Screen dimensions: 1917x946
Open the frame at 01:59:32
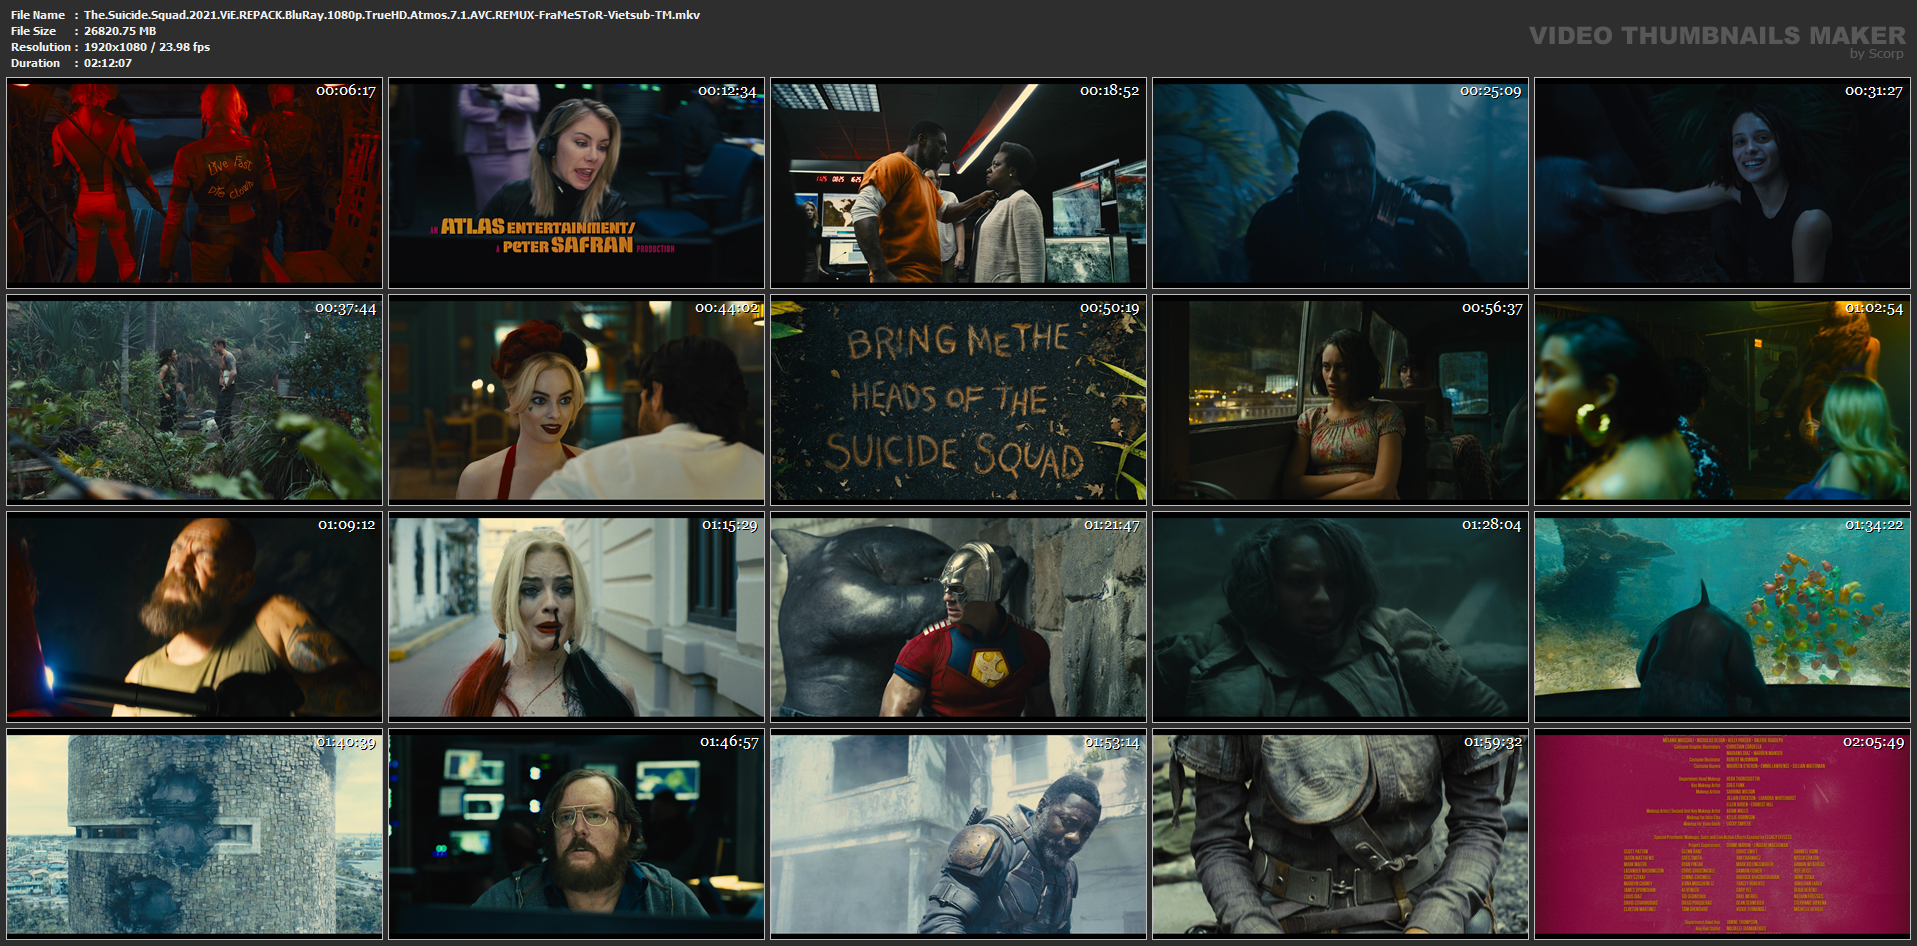(1340, 834)
